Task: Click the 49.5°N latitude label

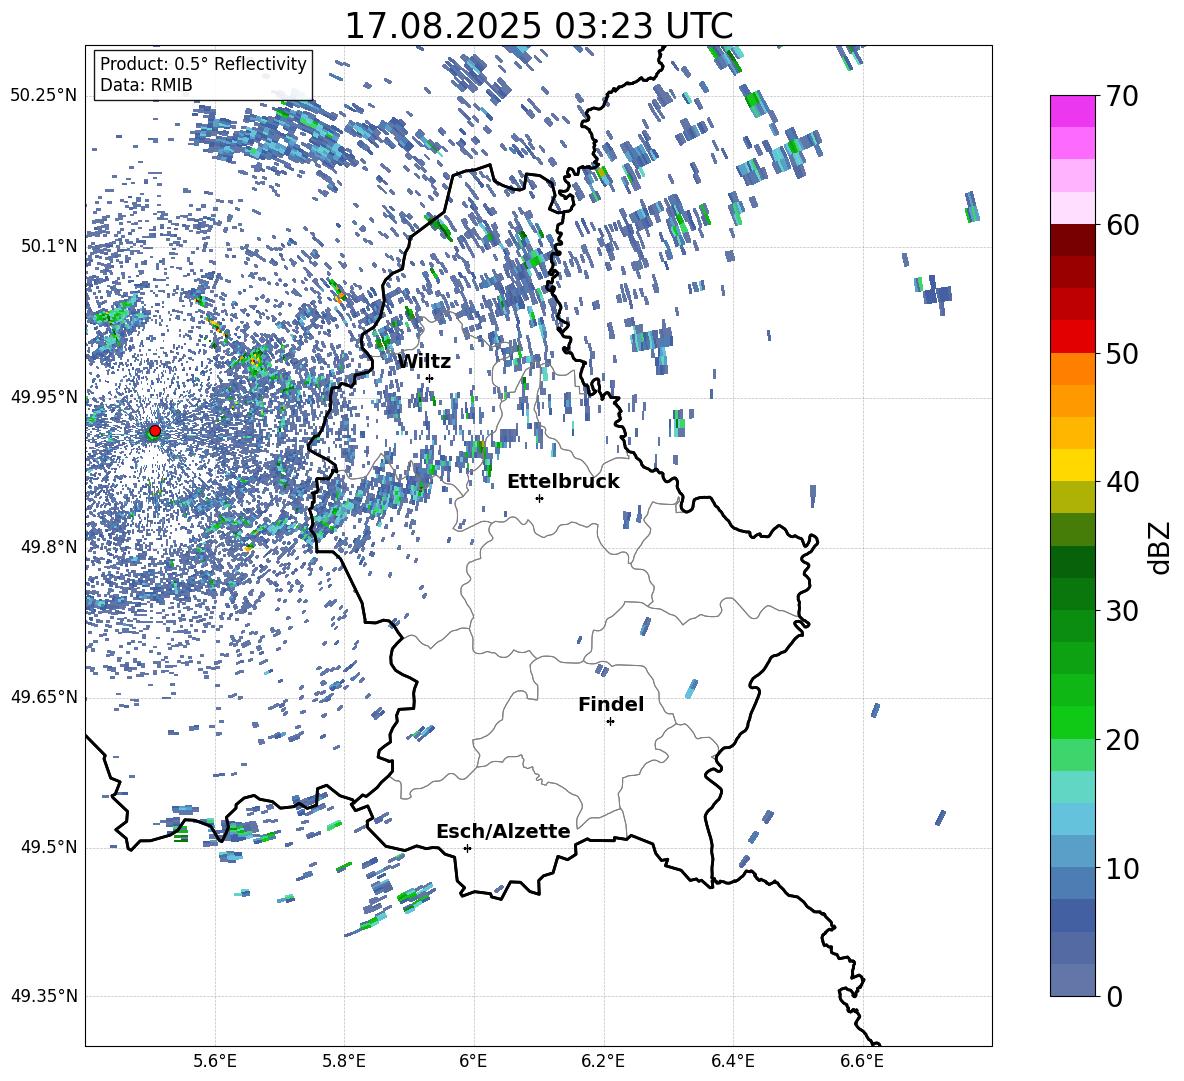Action: (48, 847)
